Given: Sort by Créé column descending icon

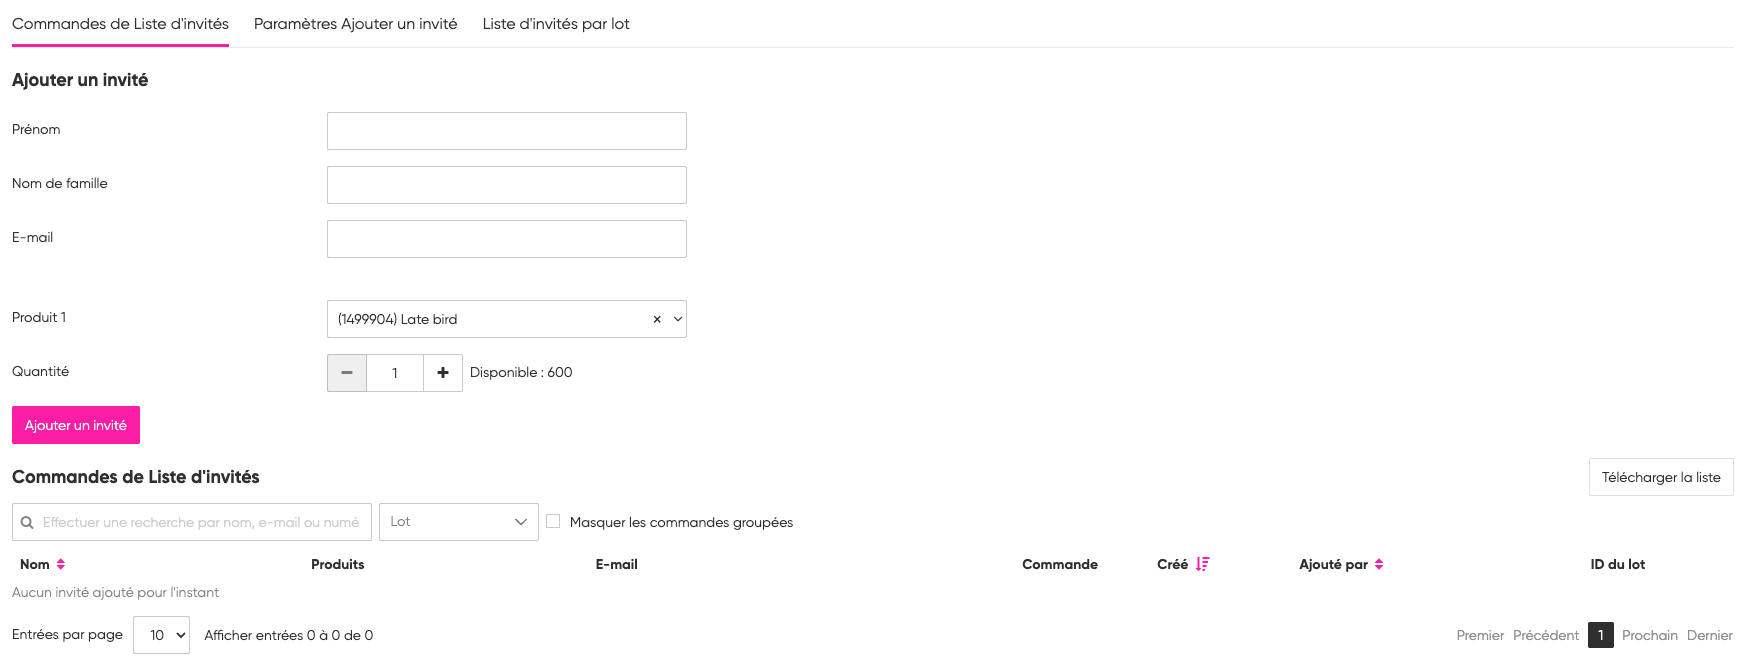Looking at the screenshot, I should tap(1202, 565).
